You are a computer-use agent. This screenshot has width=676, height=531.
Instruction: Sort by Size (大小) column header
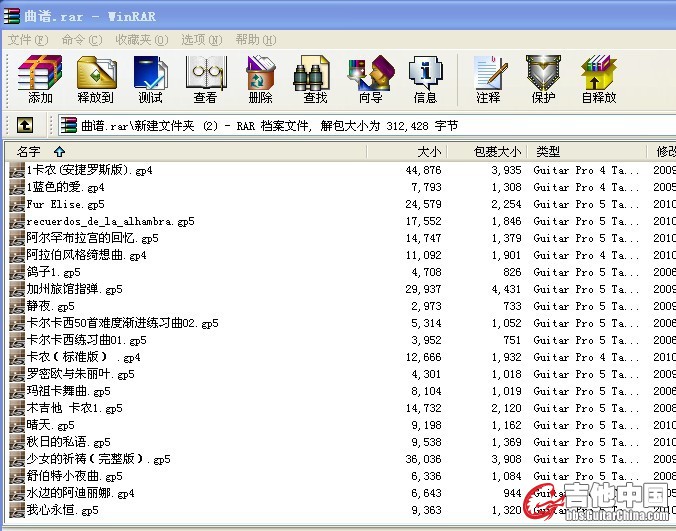(428, 152)
